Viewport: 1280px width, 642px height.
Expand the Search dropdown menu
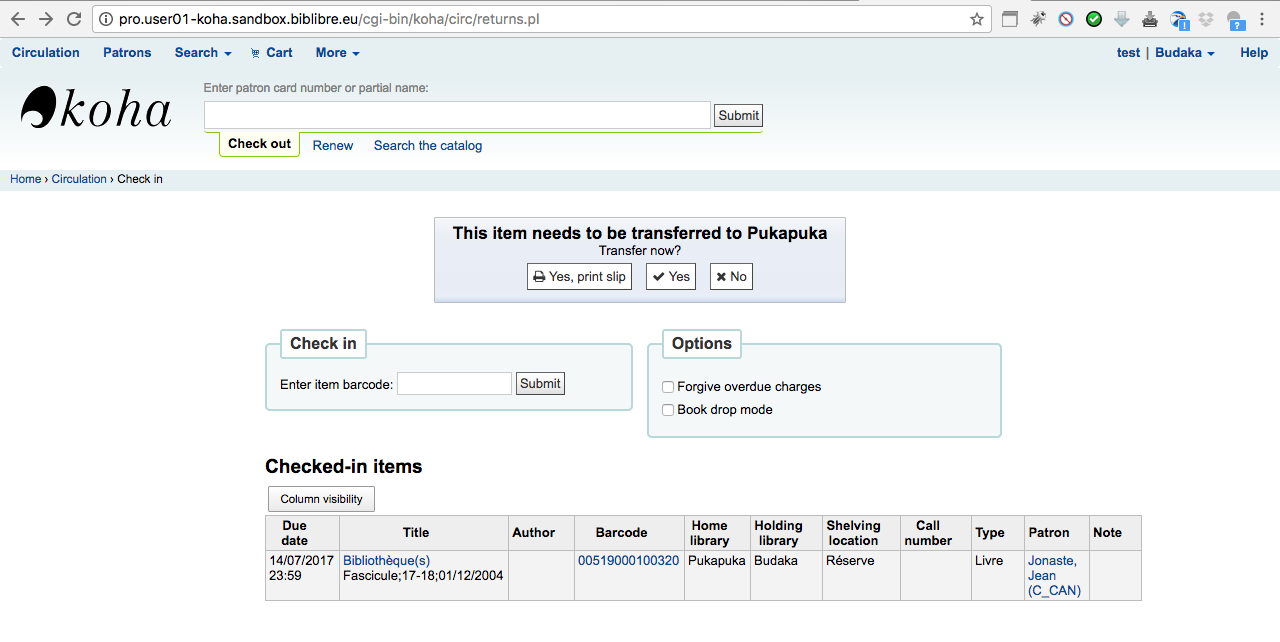tap(203, 53)
